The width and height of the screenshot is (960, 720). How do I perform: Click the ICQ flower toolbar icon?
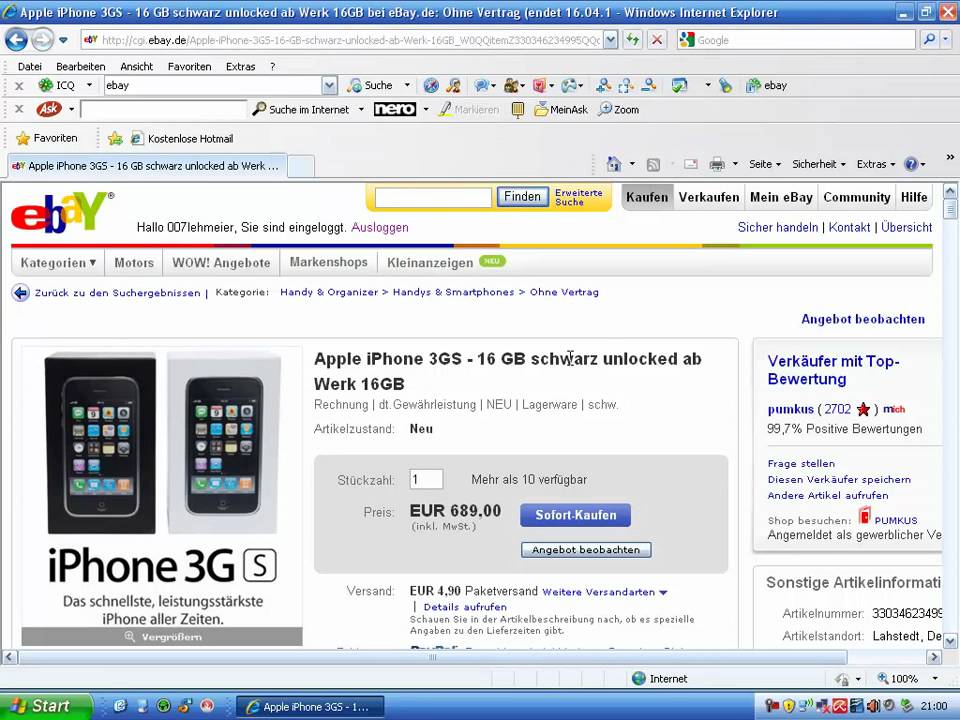(x=46, y=85)
